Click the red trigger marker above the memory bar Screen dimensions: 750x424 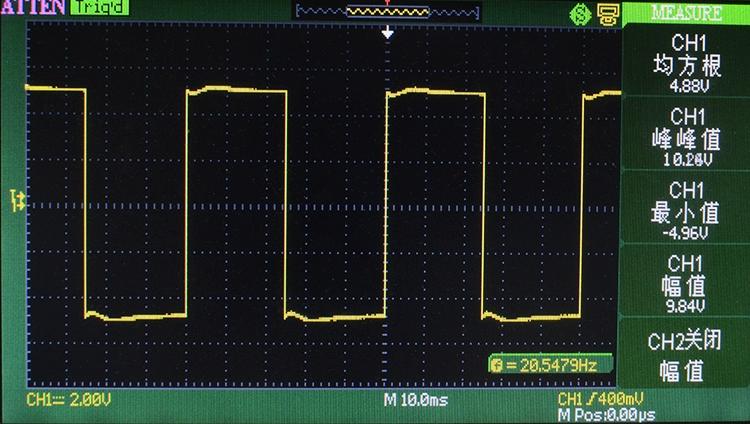click(388, 3)
